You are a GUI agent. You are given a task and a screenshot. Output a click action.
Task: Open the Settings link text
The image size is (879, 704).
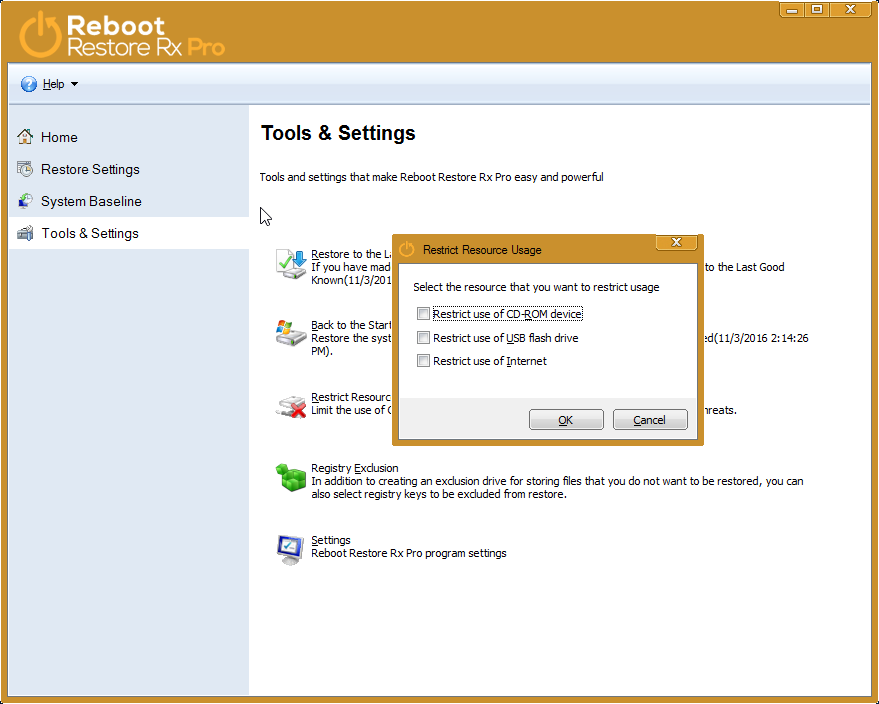[x=330, y=540]
